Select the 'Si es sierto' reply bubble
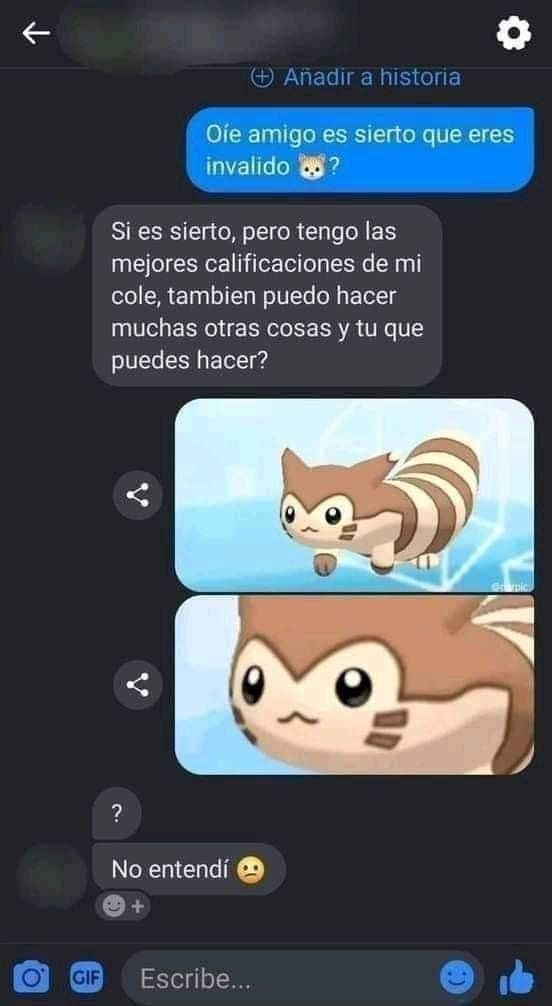This screenshot has width=552, height=1006. click(x=267, y=296)
